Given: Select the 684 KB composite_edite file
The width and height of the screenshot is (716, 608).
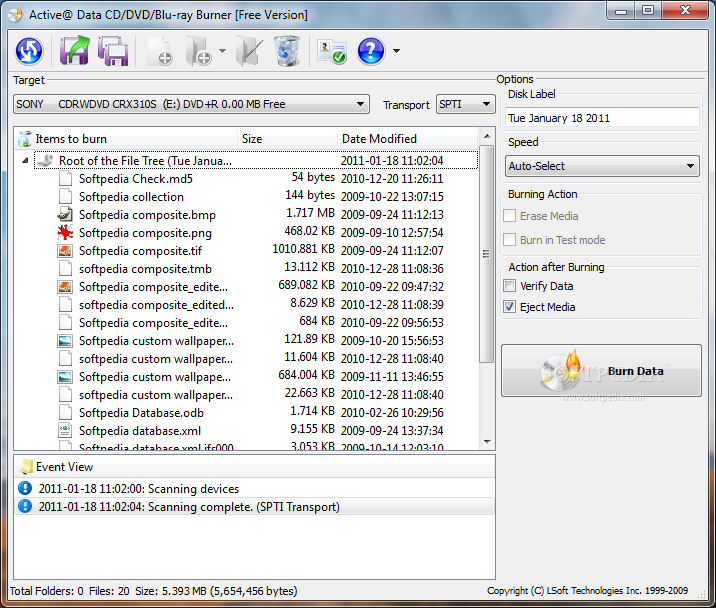Looking at the screenshot, I should coord(153,323).
